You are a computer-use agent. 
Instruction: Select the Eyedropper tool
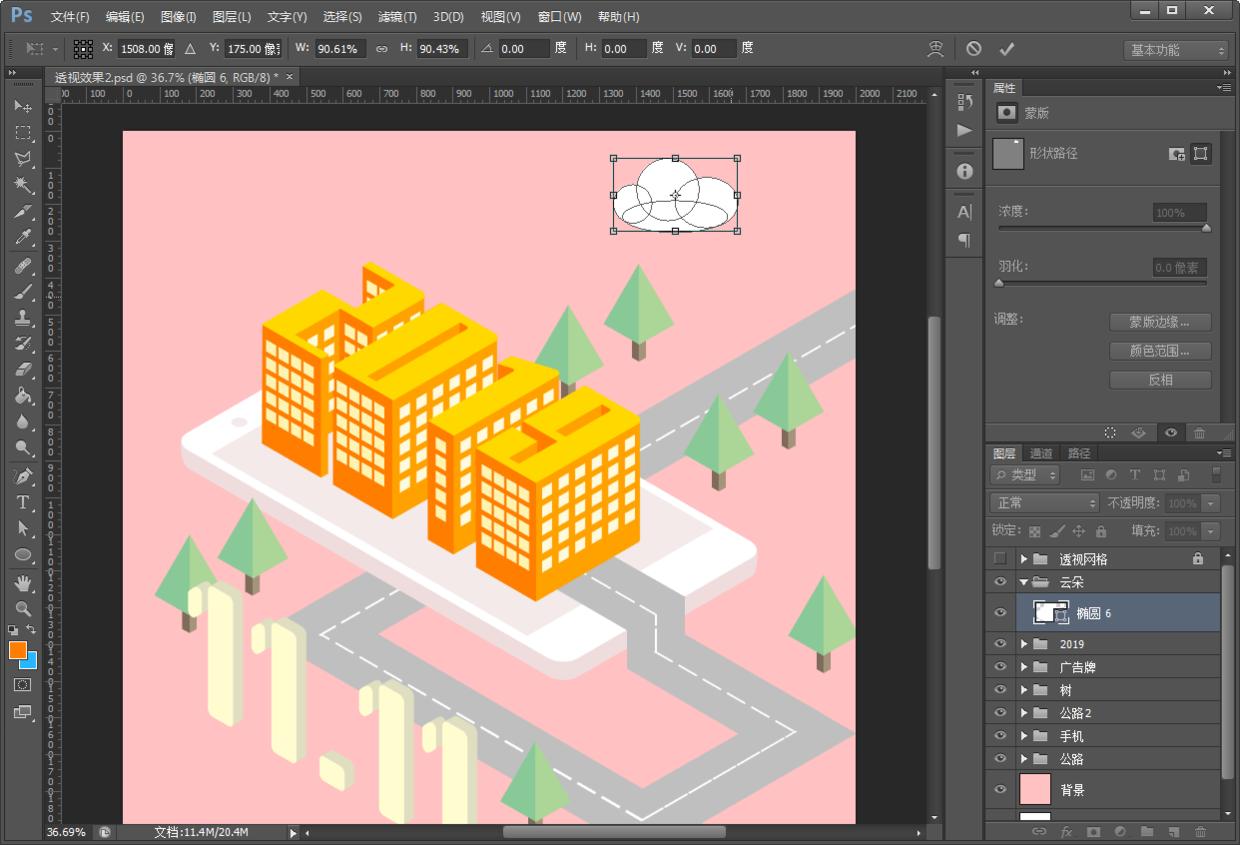pyautogui.click(x=22, y=238)
